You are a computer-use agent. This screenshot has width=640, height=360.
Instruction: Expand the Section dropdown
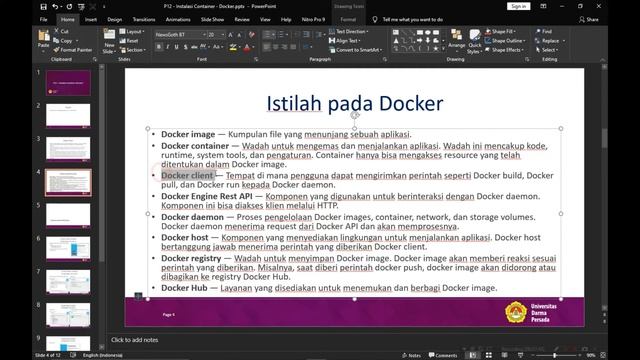[x=133, y=50]
